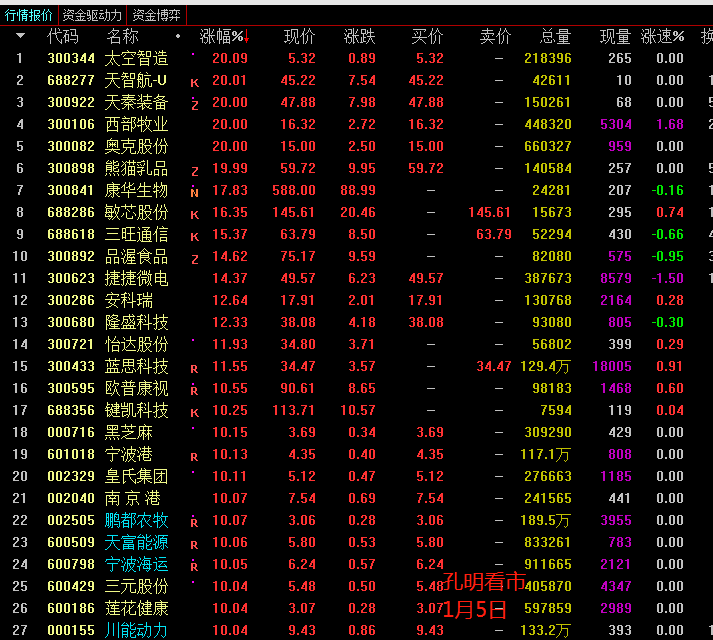Image resolution: width=713 pixels, height=640 pixels.
Task: Select stock 隆盛科技
Action: tap(136, 323)
